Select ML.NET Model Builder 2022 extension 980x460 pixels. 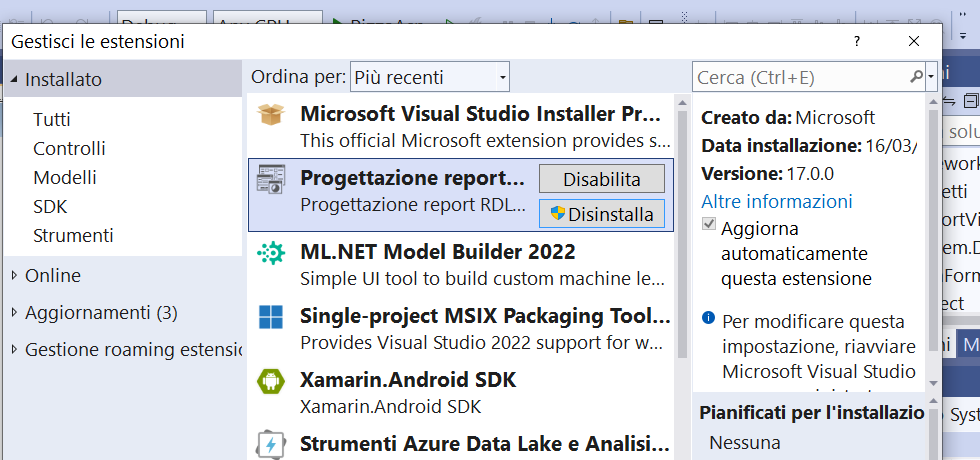[461, 265]
